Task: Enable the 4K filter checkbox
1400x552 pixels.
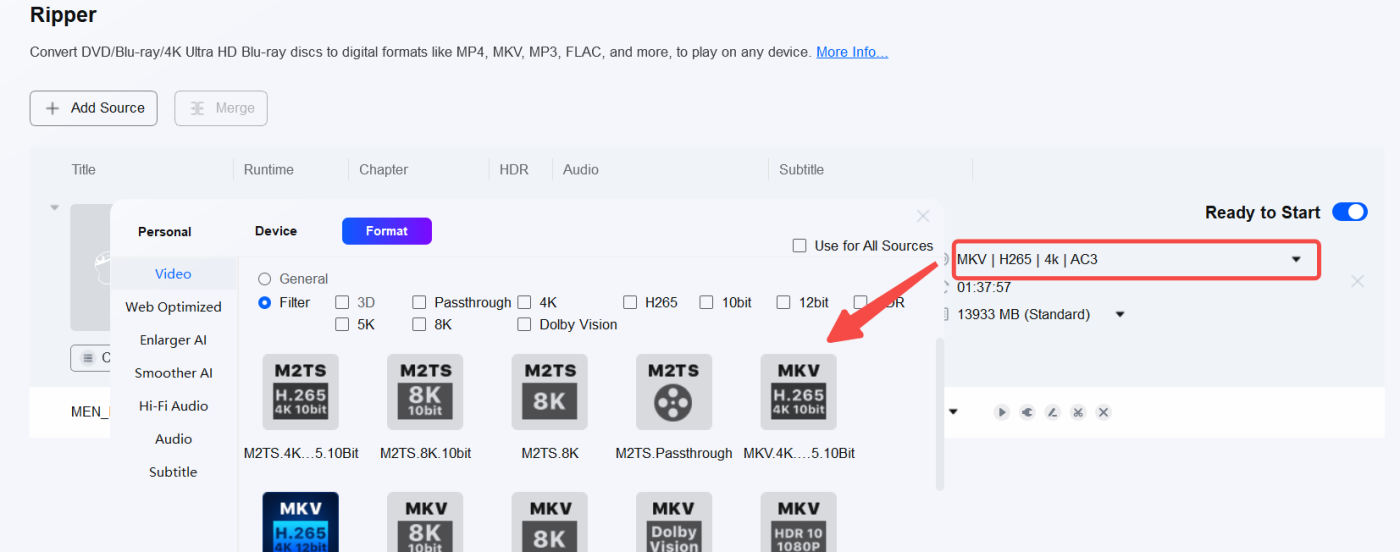Action: [524, 302]
